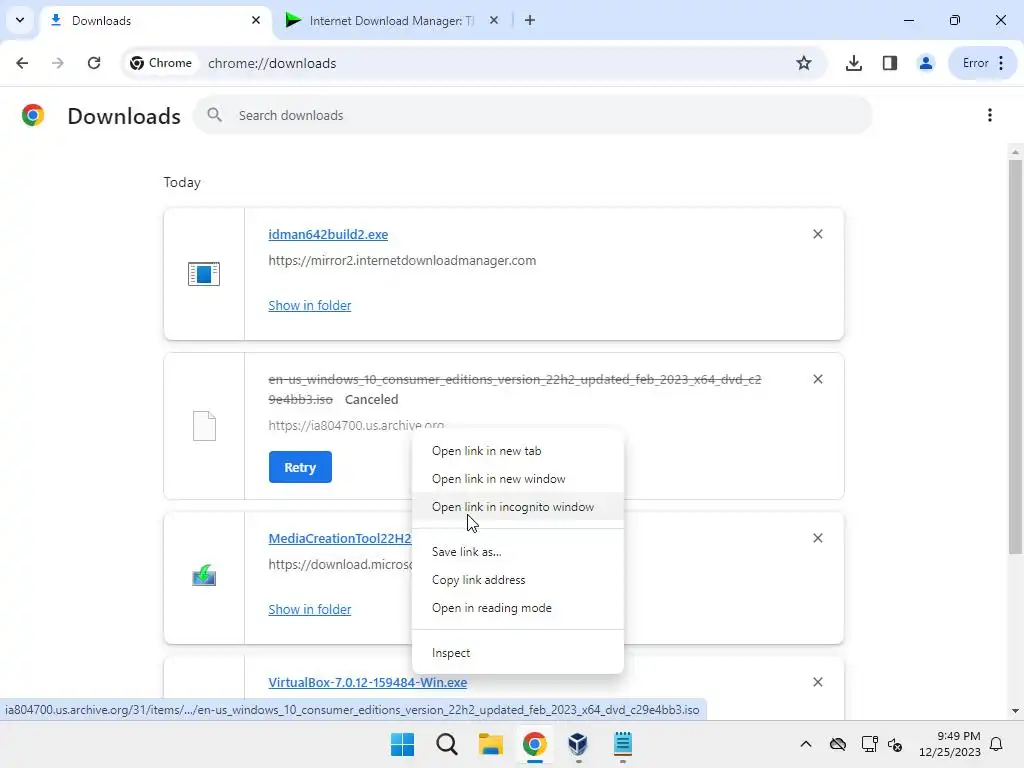Click the Canceled status text
The image size is (1024, 768).
[x=372, y=400]
